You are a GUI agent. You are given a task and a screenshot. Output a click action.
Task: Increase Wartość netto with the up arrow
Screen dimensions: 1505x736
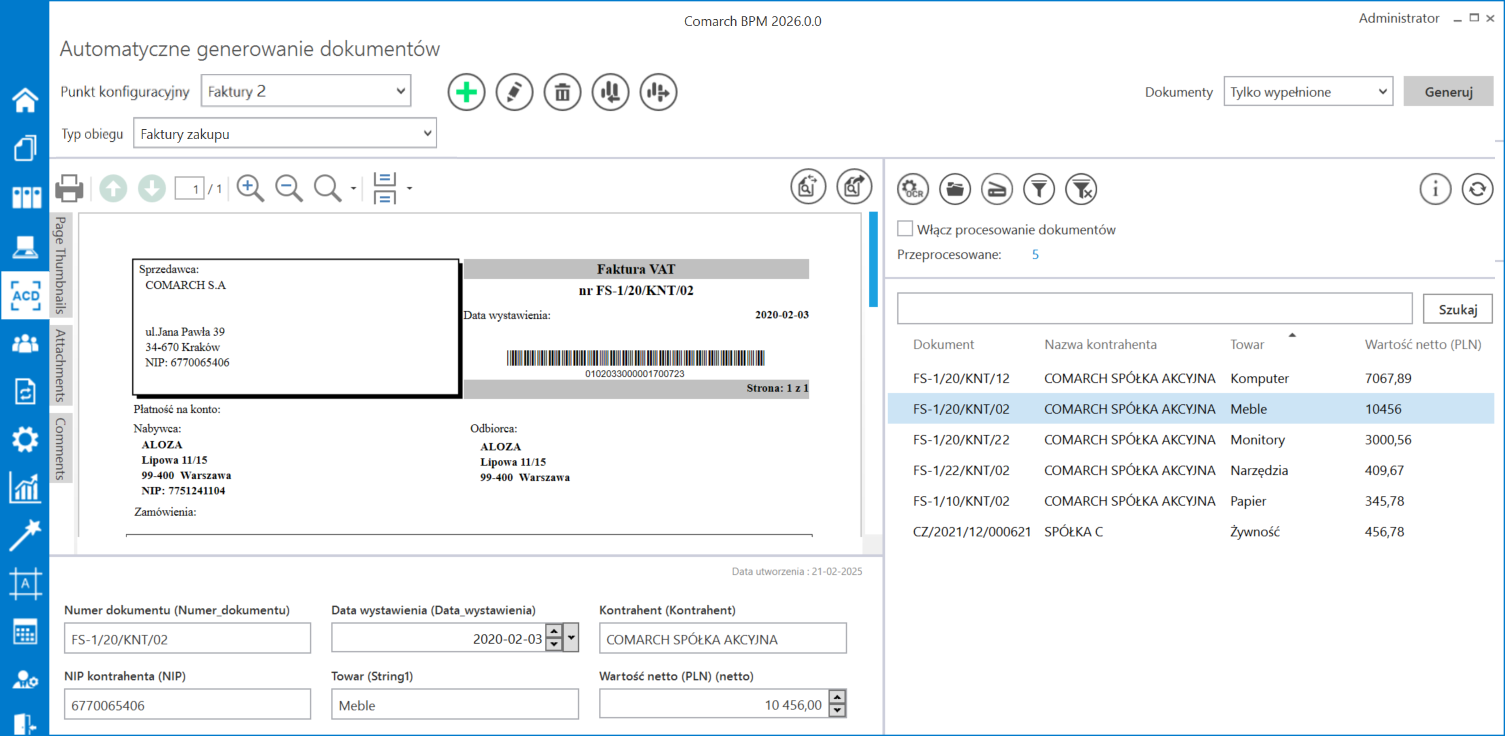point(838,697)
